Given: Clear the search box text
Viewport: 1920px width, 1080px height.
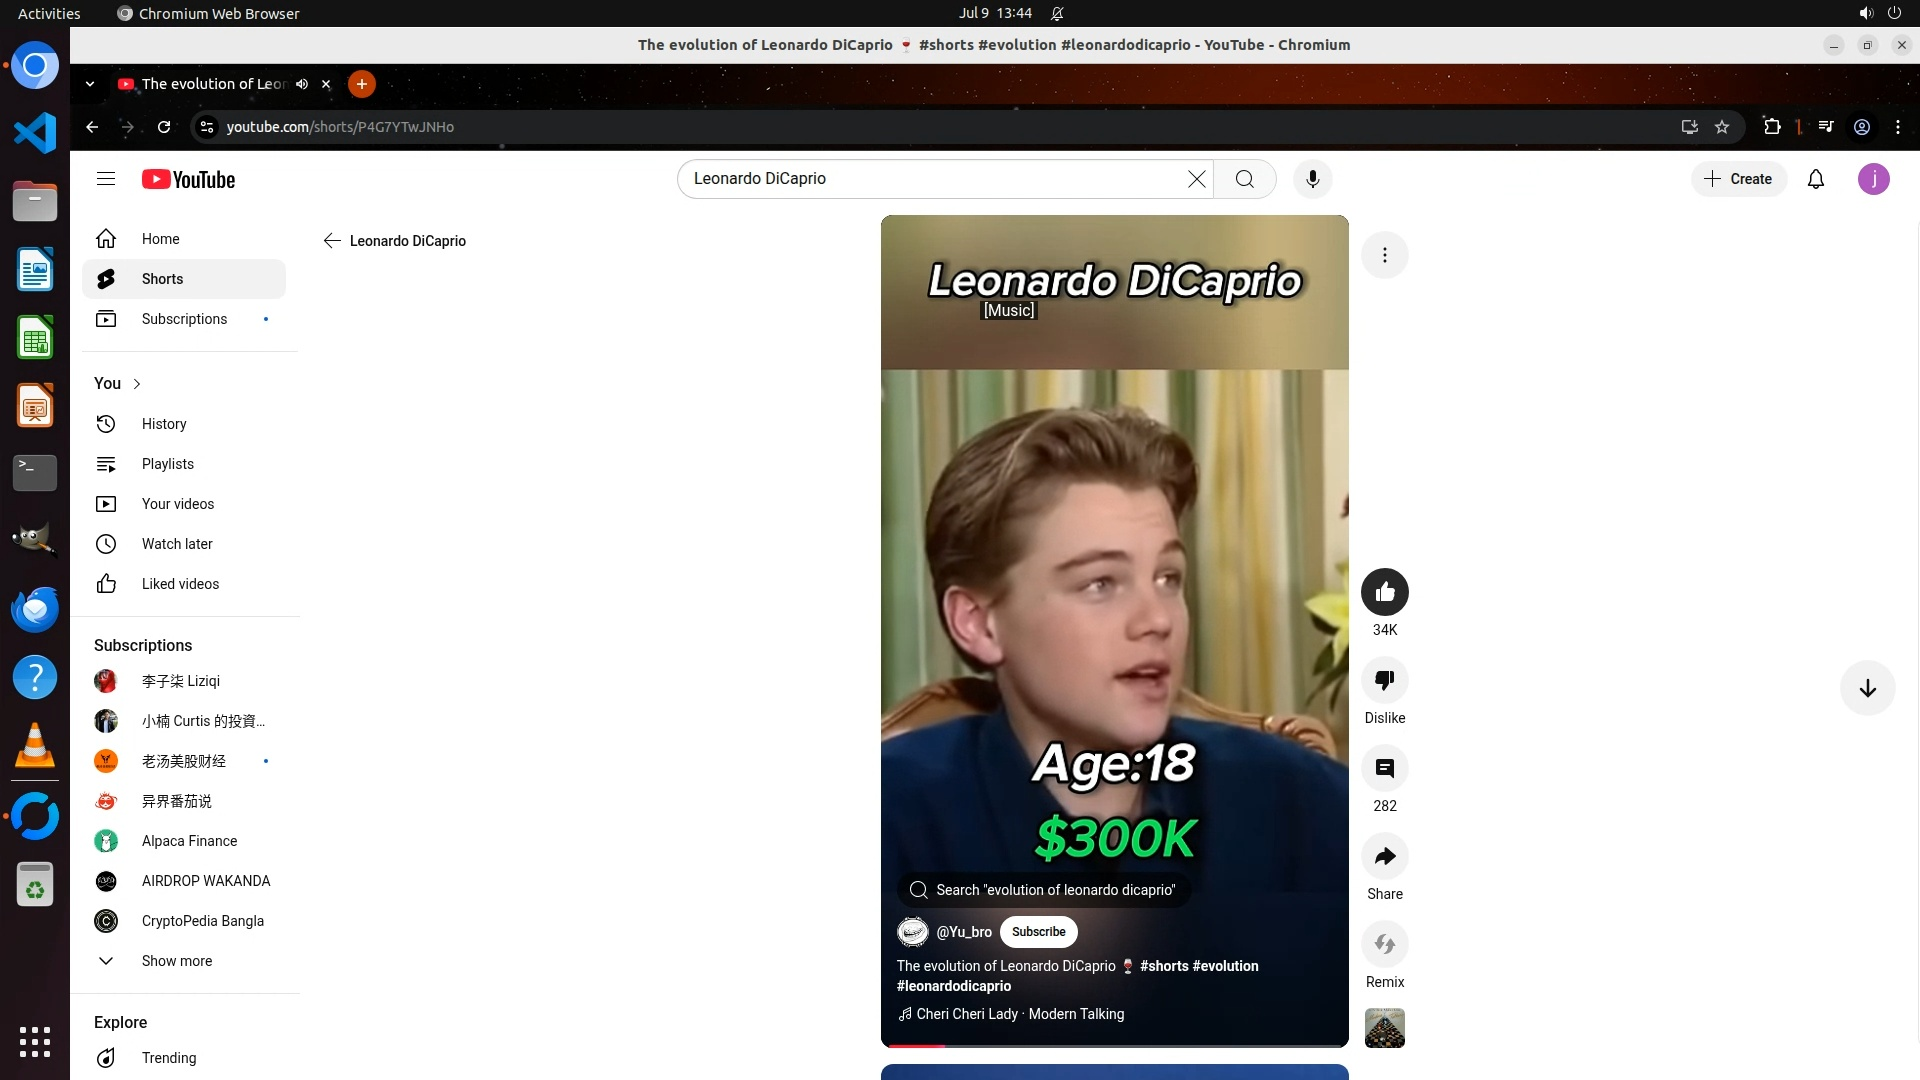Looking at the screenshot, I should tap(1196, 179).
